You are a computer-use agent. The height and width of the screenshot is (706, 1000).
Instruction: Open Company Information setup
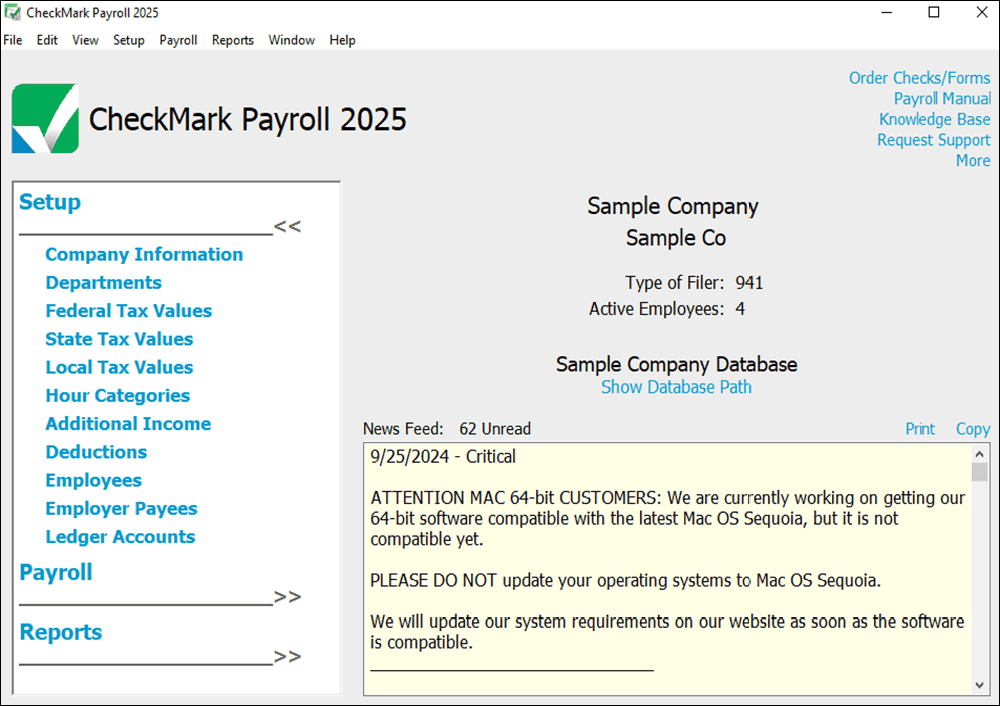click(144, 254)
